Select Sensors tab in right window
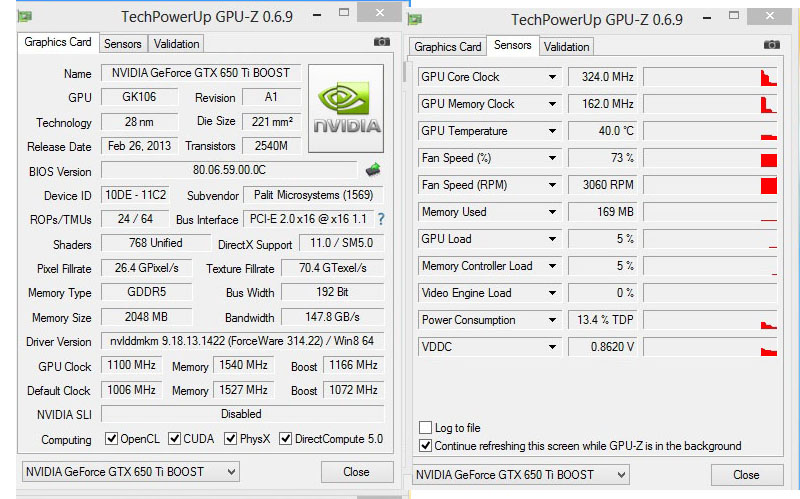The height and width of the screenshot is (499, 800). pyautogui.click(x=512, y=45)
